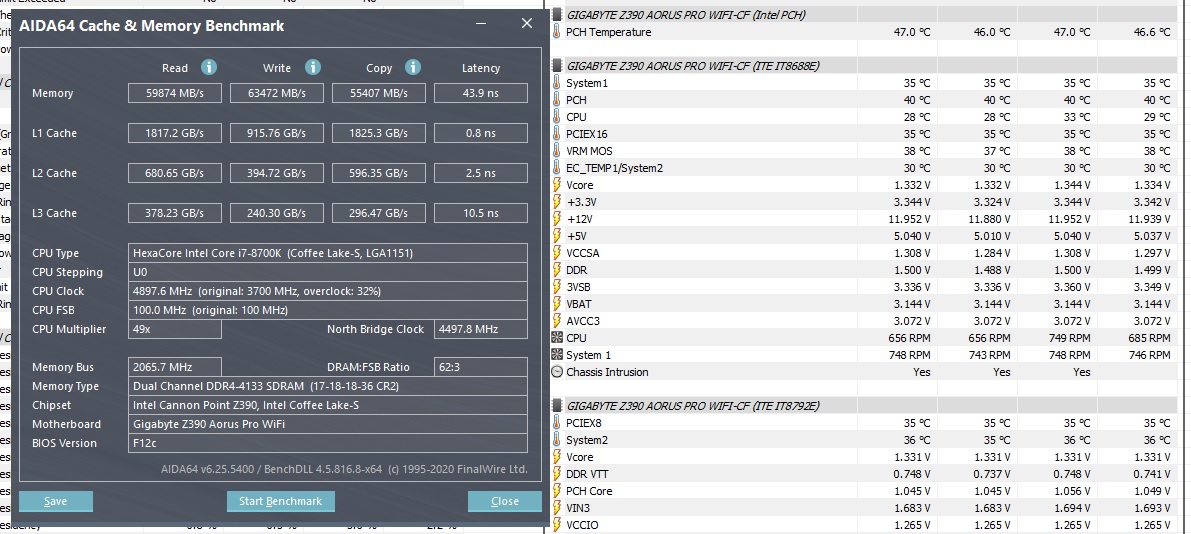Select the Memory Read 59874 MB/s field
This screenshot has height=534, width=1191.
[175, 93]
